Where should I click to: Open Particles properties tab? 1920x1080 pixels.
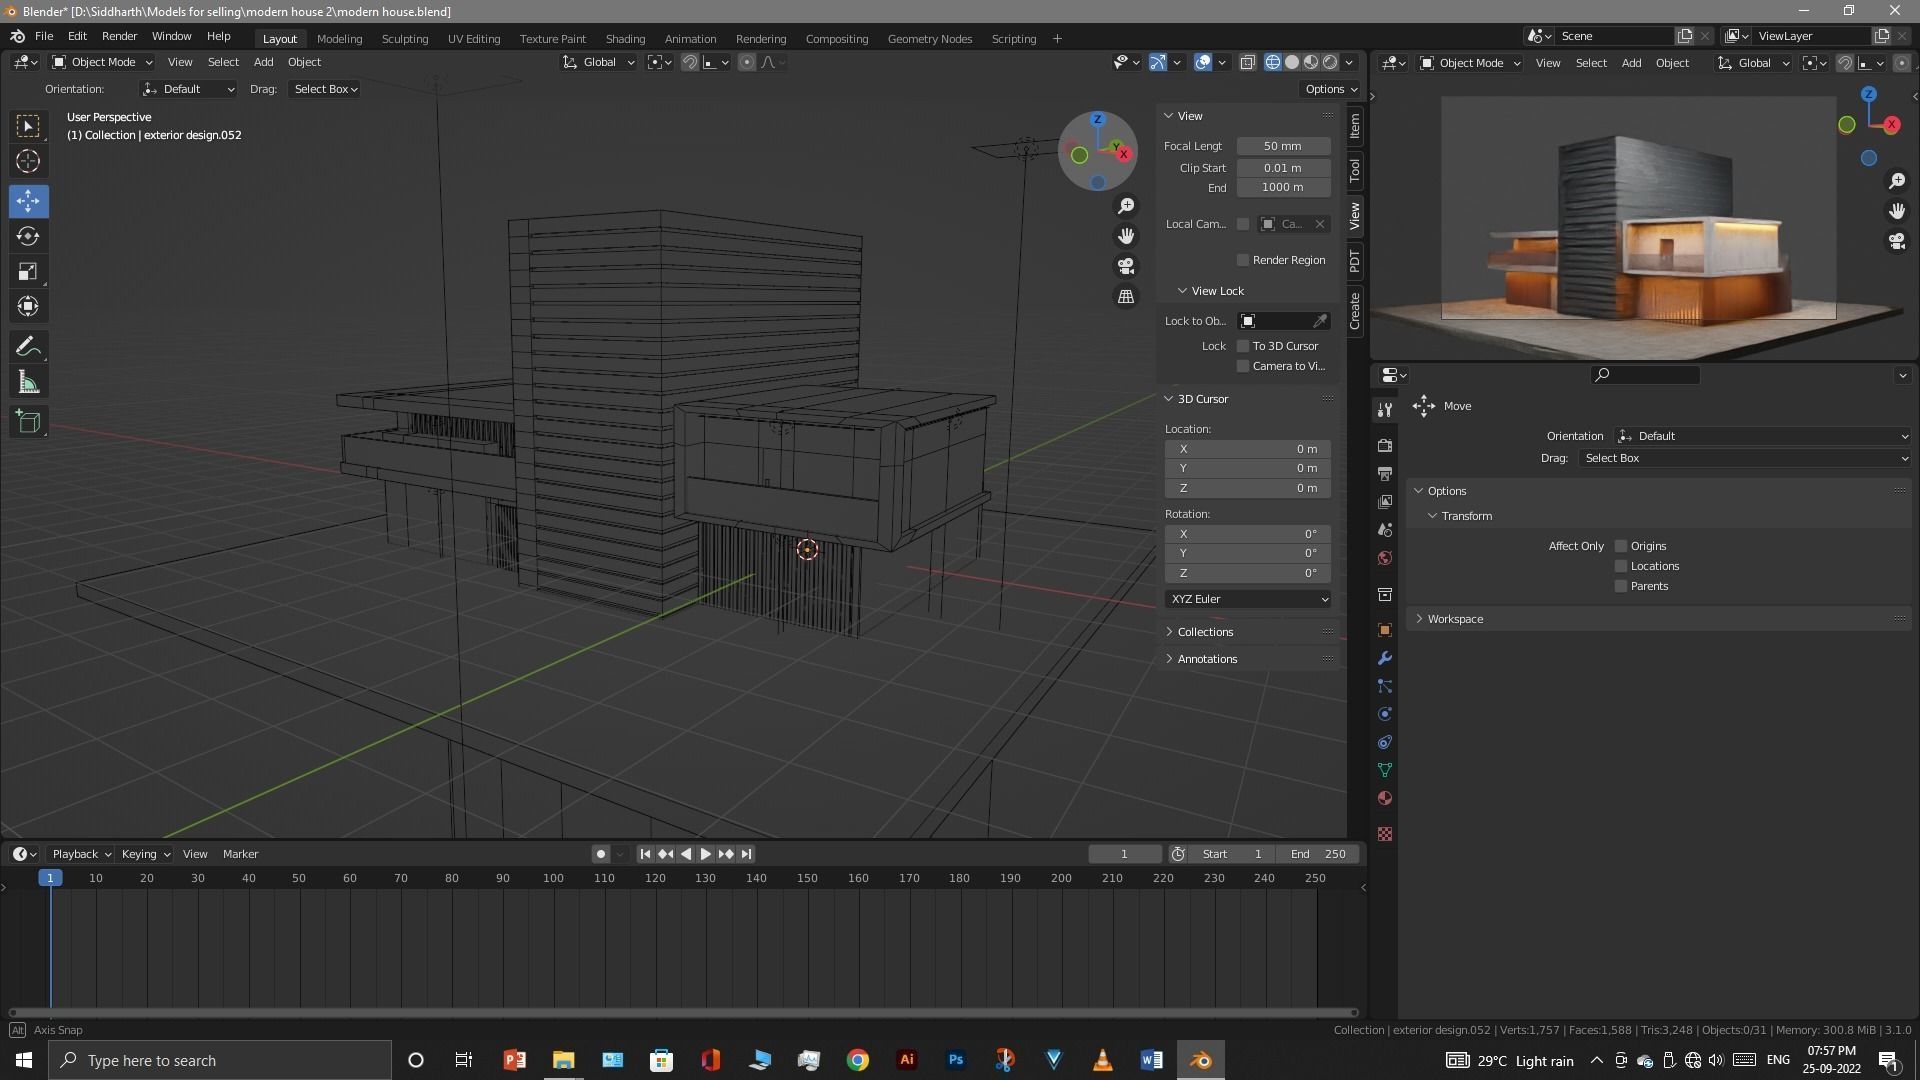coord(1385,686)
